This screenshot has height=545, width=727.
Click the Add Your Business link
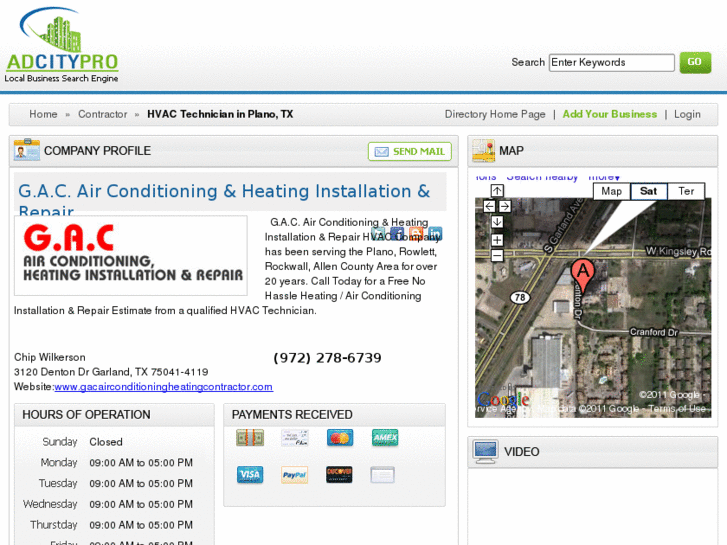pos(610,114)
